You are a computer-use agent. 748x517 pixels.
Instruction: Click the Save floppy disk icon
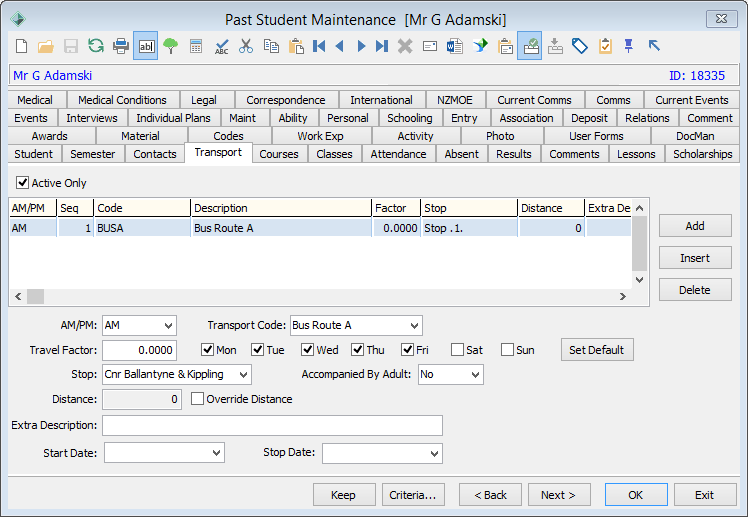[71, 46]
